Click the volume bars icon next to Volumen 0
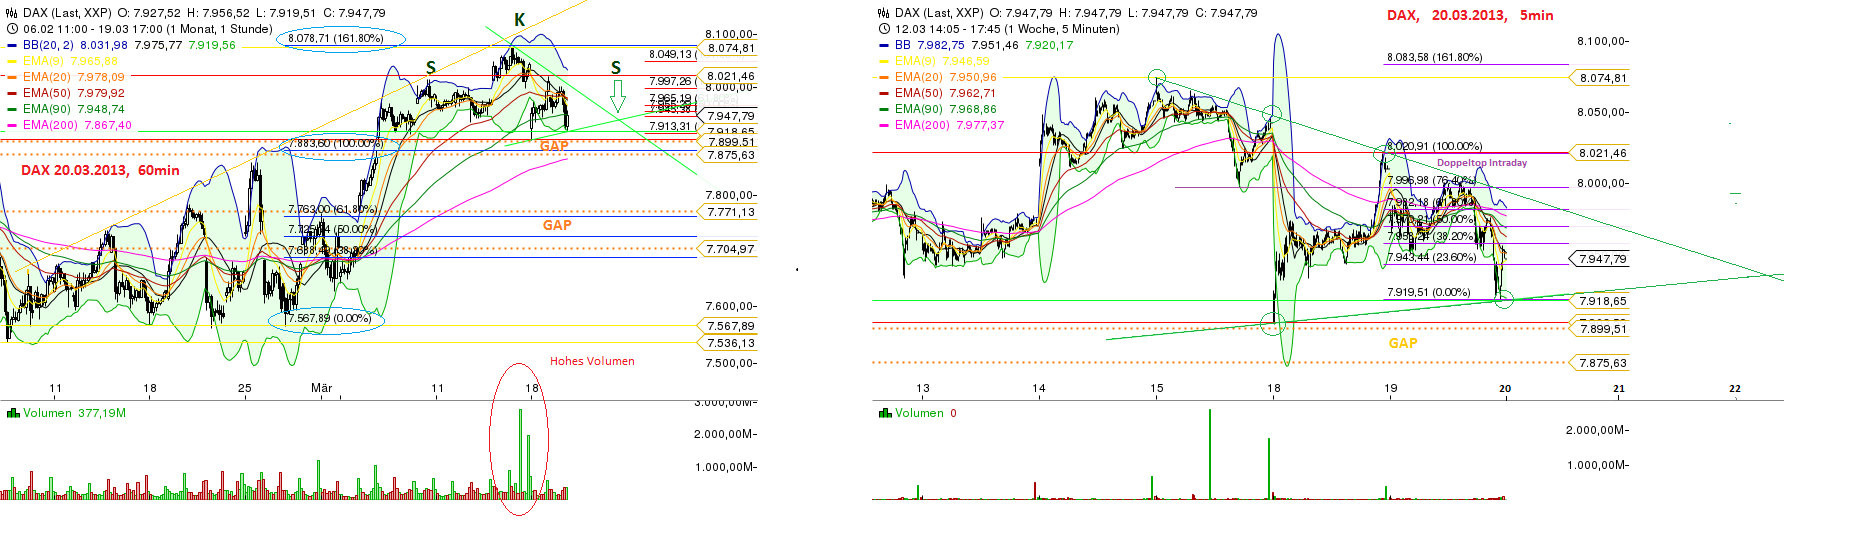 pyautogui.click(x=884, y=412)
